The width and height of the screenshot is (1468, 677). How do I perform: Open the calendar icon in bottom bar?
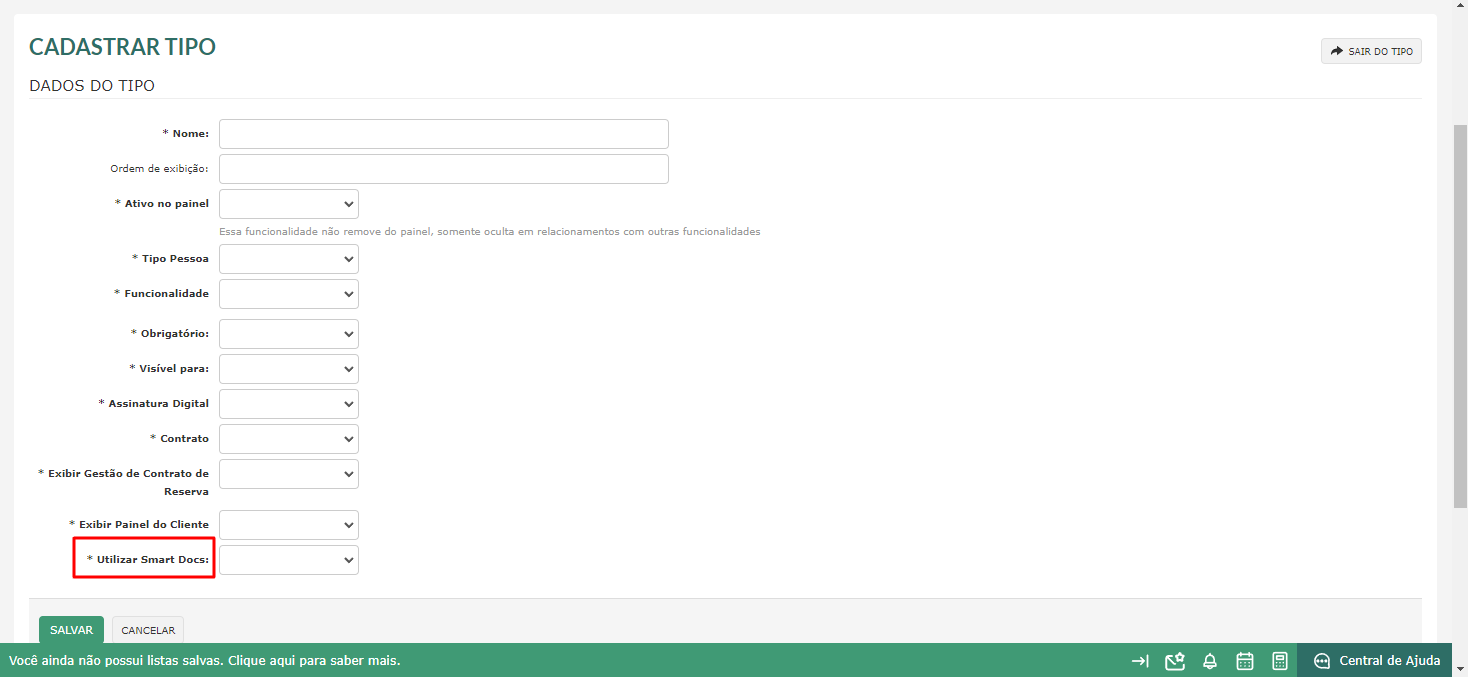coord(1245,661)
